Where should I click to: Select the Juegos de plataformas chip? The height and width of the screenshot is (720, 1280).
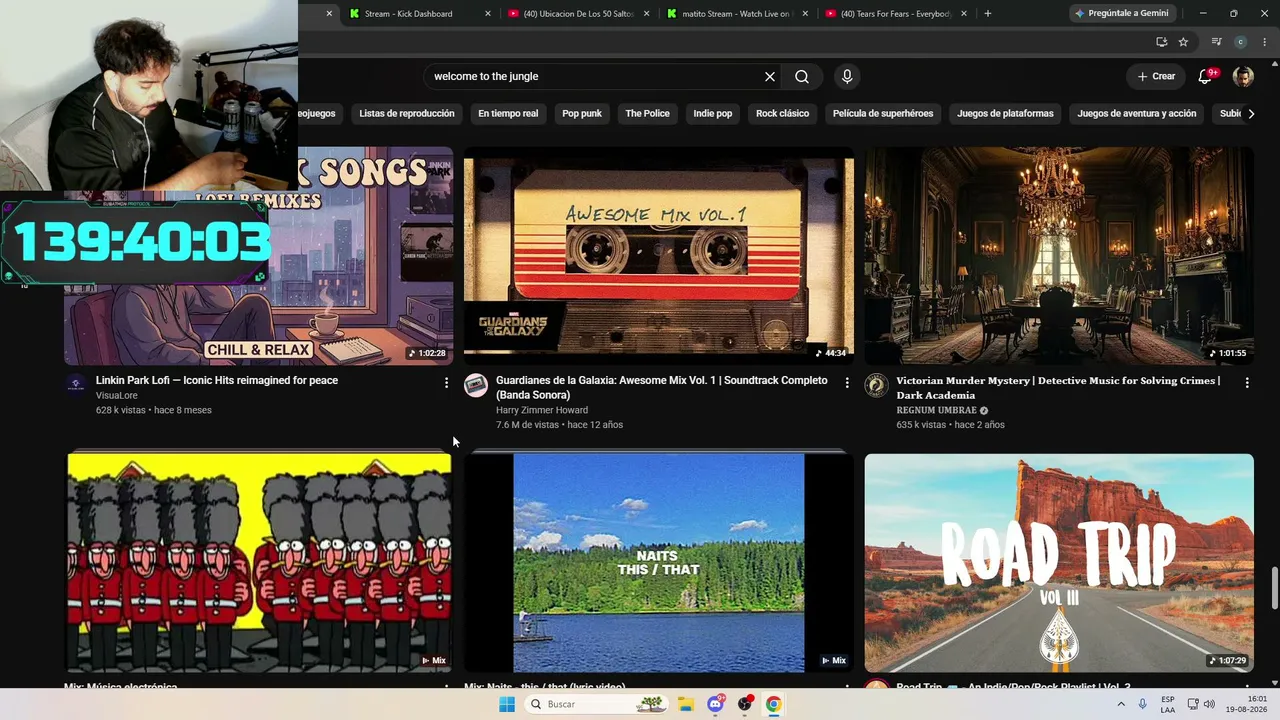pyautogui.click(x=1005, y=114)
